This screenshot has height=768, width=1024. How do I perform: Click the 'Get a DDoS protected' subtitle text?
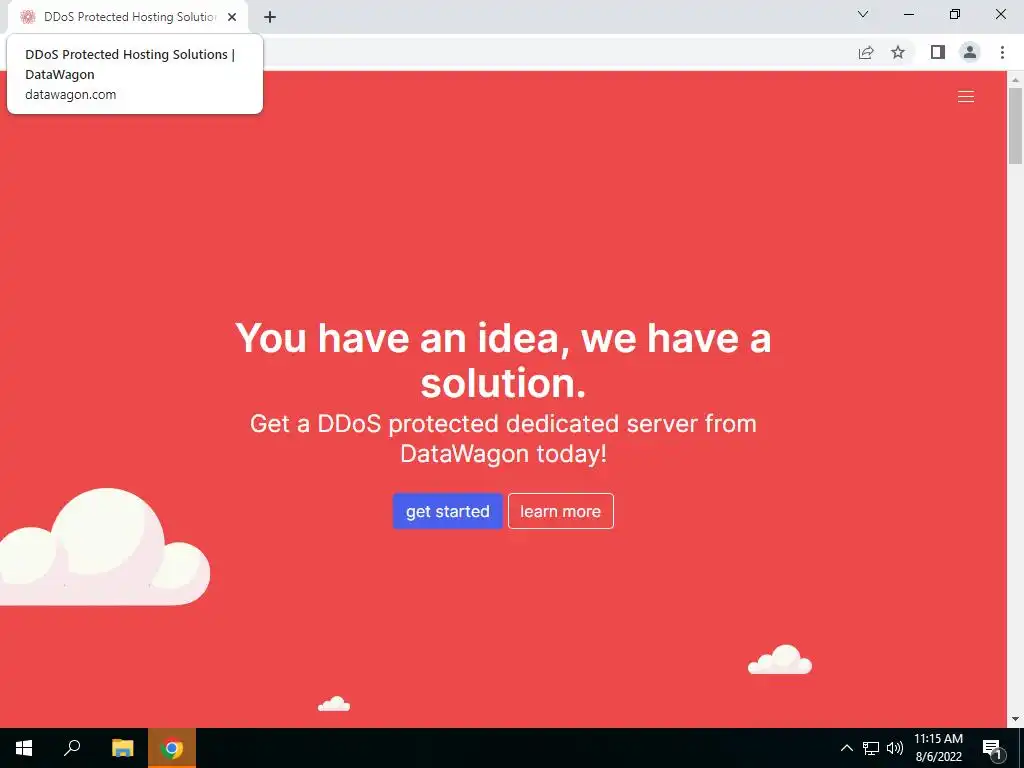click(x=503, y=438)
